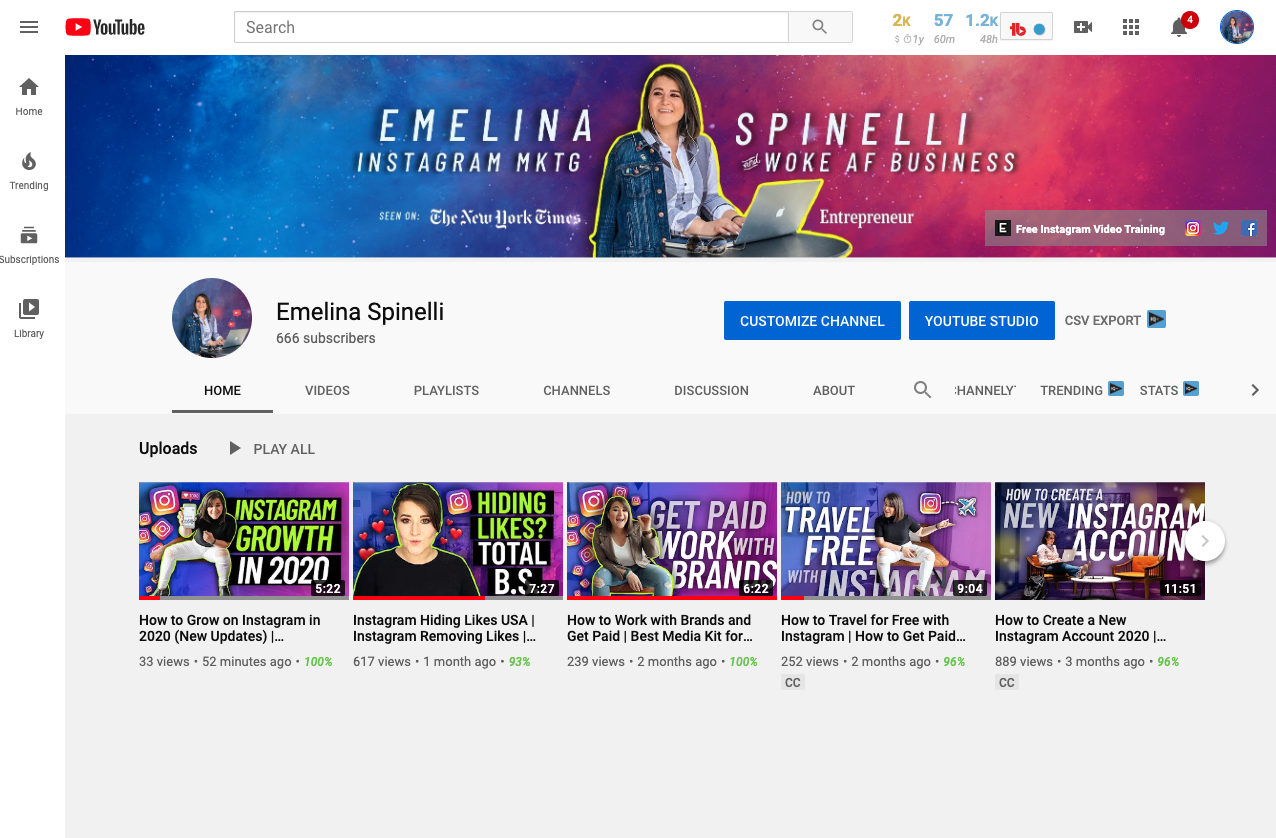The height and width of the screenshot is (838, 1276).
Task: Click the create video camera icon
Action: 1083,27
